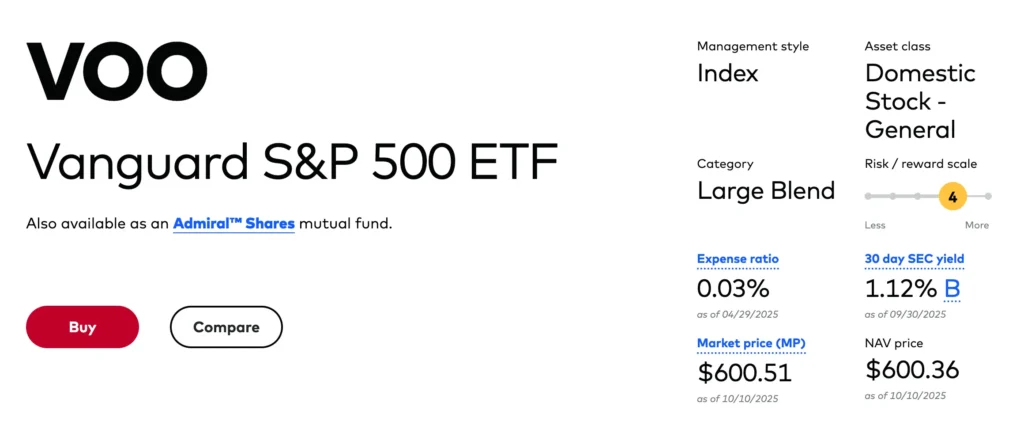The height and width of the screenshot is (433, 1024).
Task: Click the 30 day SEC yield link
Action: [914, 259]
